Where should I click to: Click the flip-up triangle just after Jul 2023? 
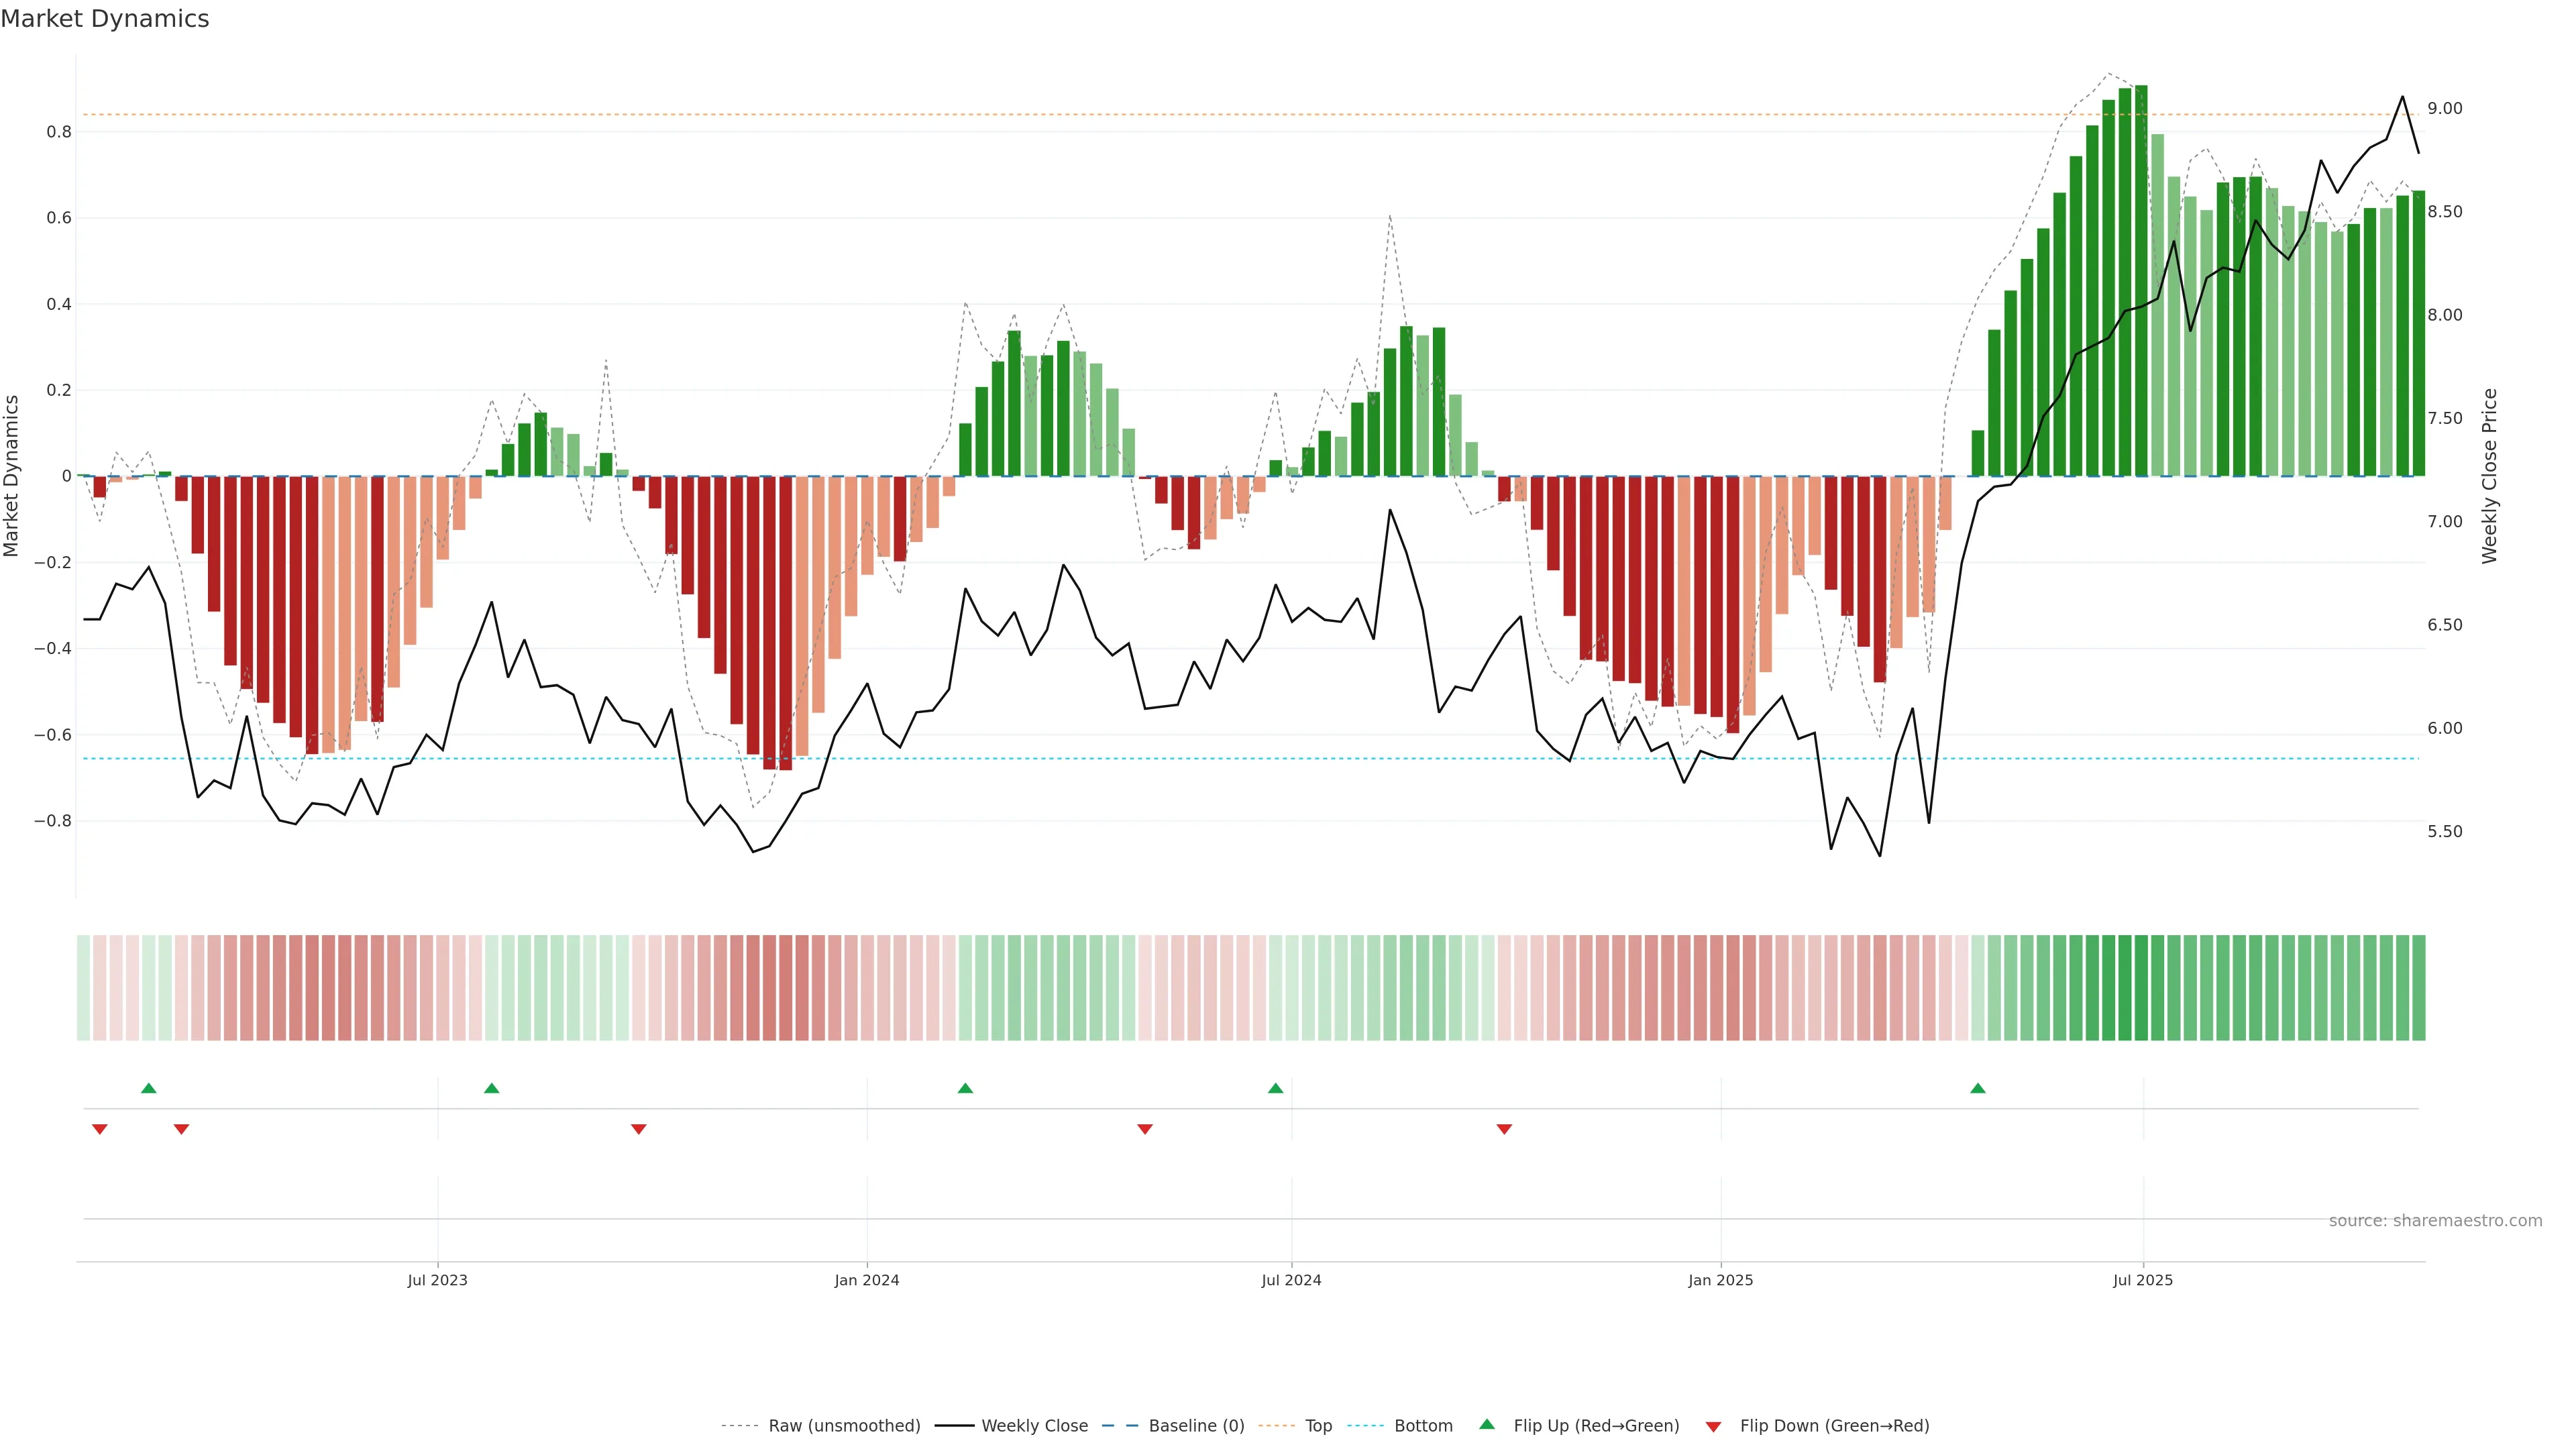coord(491,1088)
